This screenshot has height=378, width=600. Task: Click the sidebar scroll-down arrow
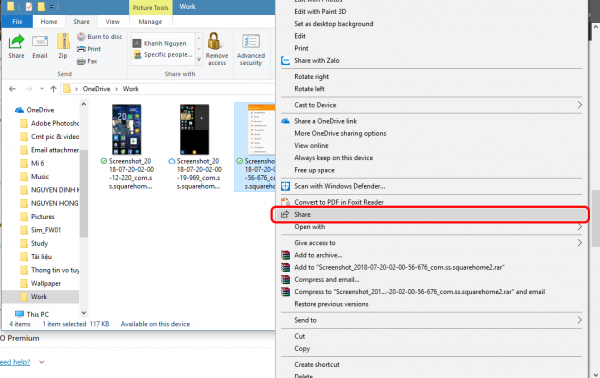(84, 313)
